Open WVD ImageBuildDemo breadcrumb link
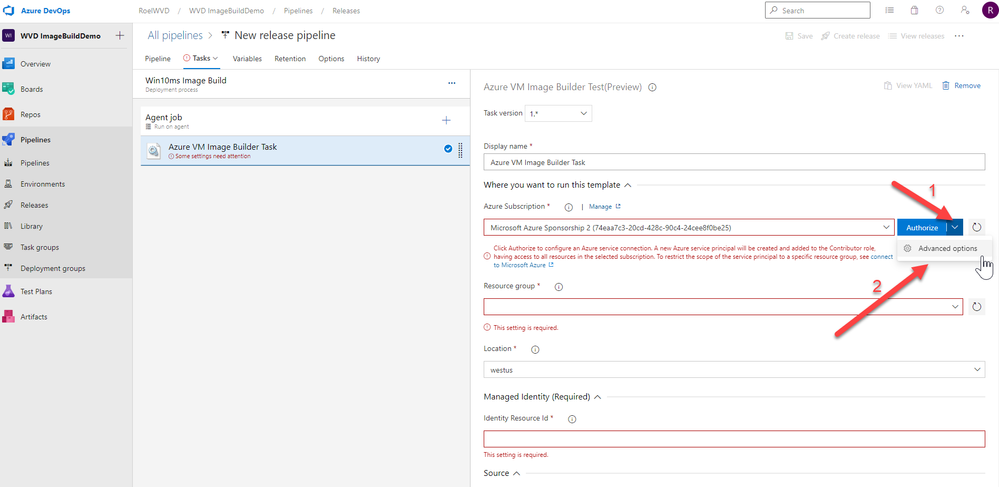The image size is (999, 487). [x=225, y=11]
